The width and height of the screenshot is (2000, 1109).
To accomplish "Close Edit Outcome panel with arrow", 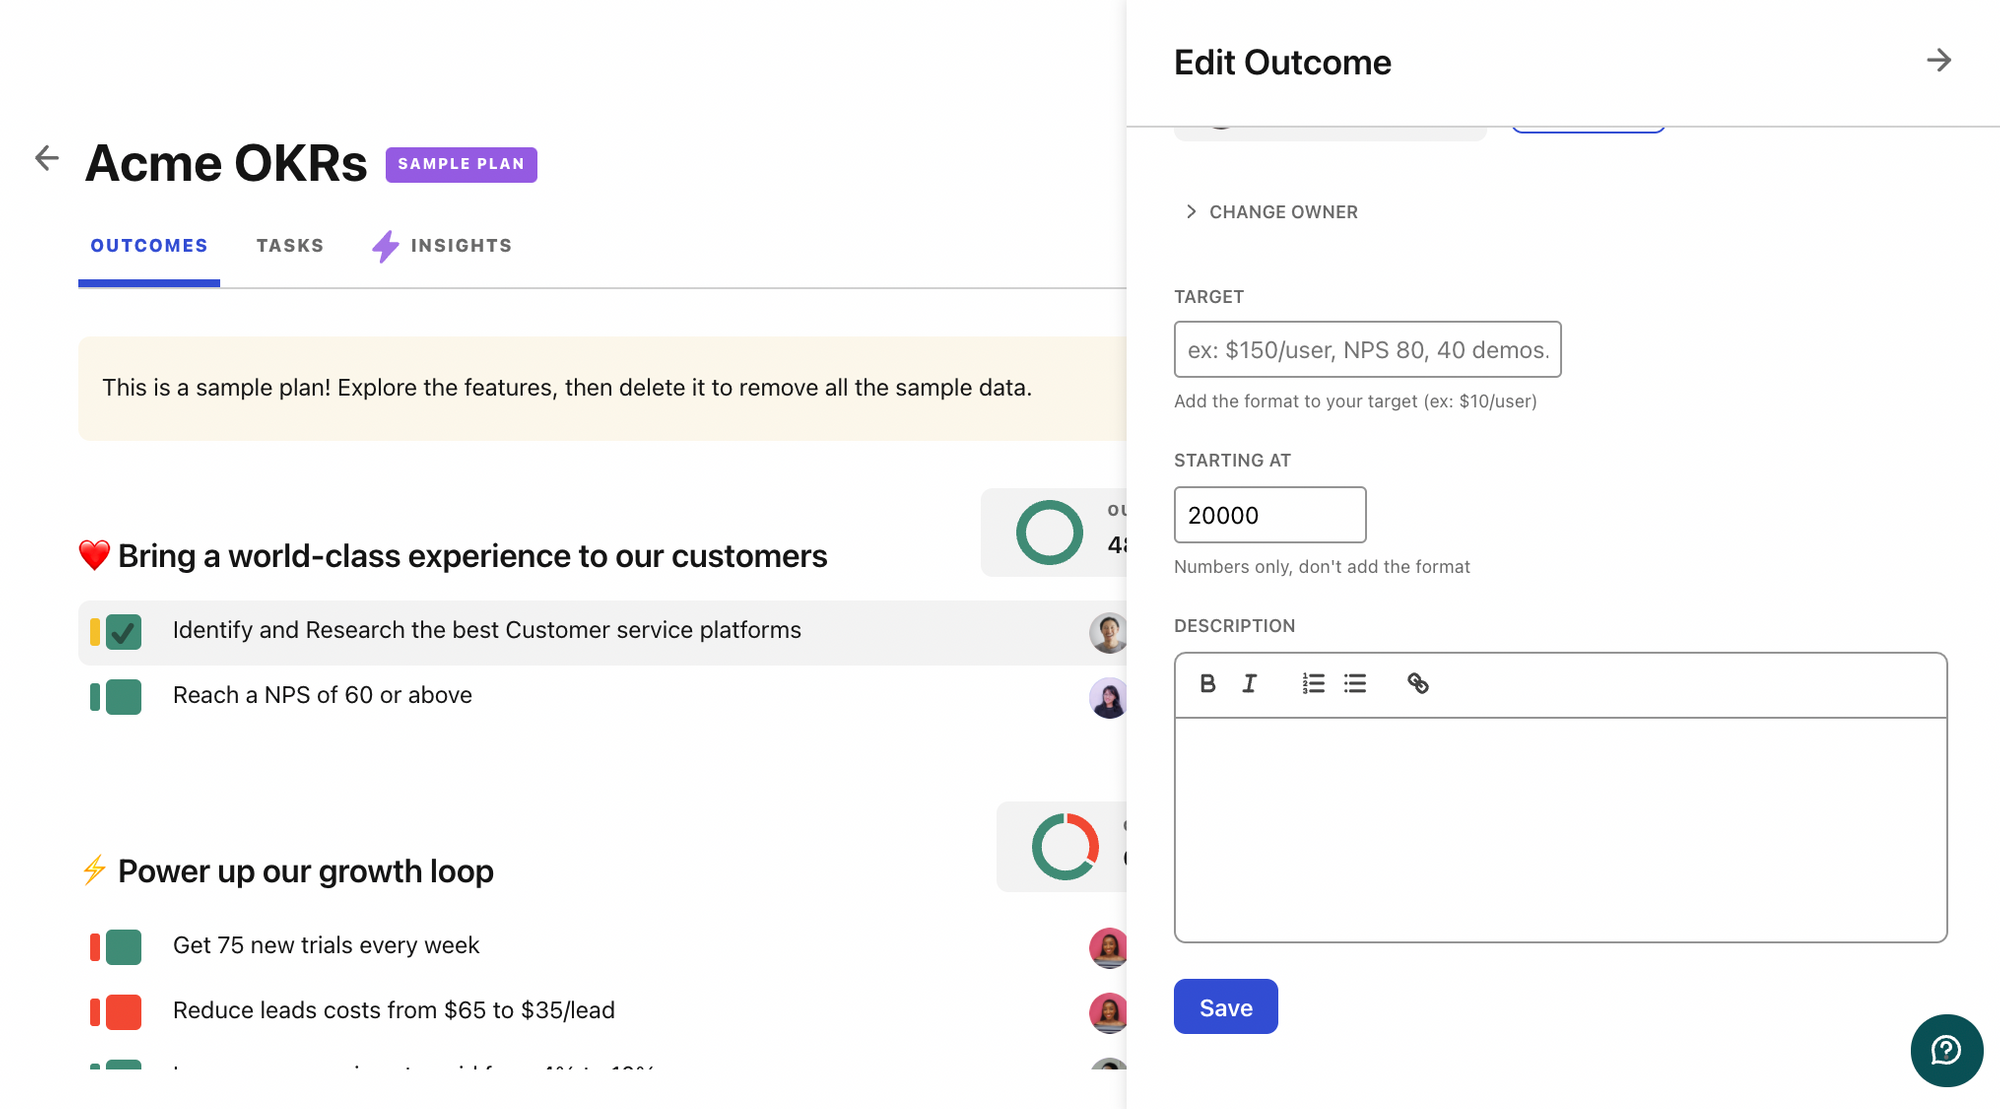I will tap(1938, 61).
